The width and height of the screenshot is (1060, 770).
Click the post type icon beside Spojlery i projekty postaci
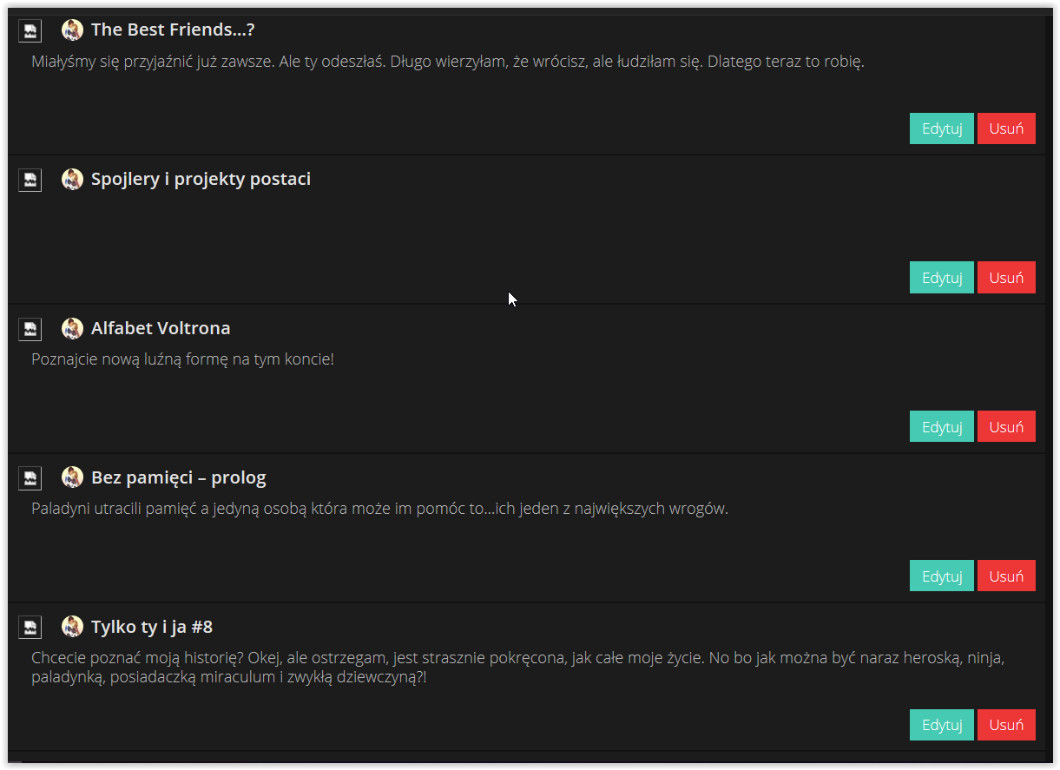point(30,180)
